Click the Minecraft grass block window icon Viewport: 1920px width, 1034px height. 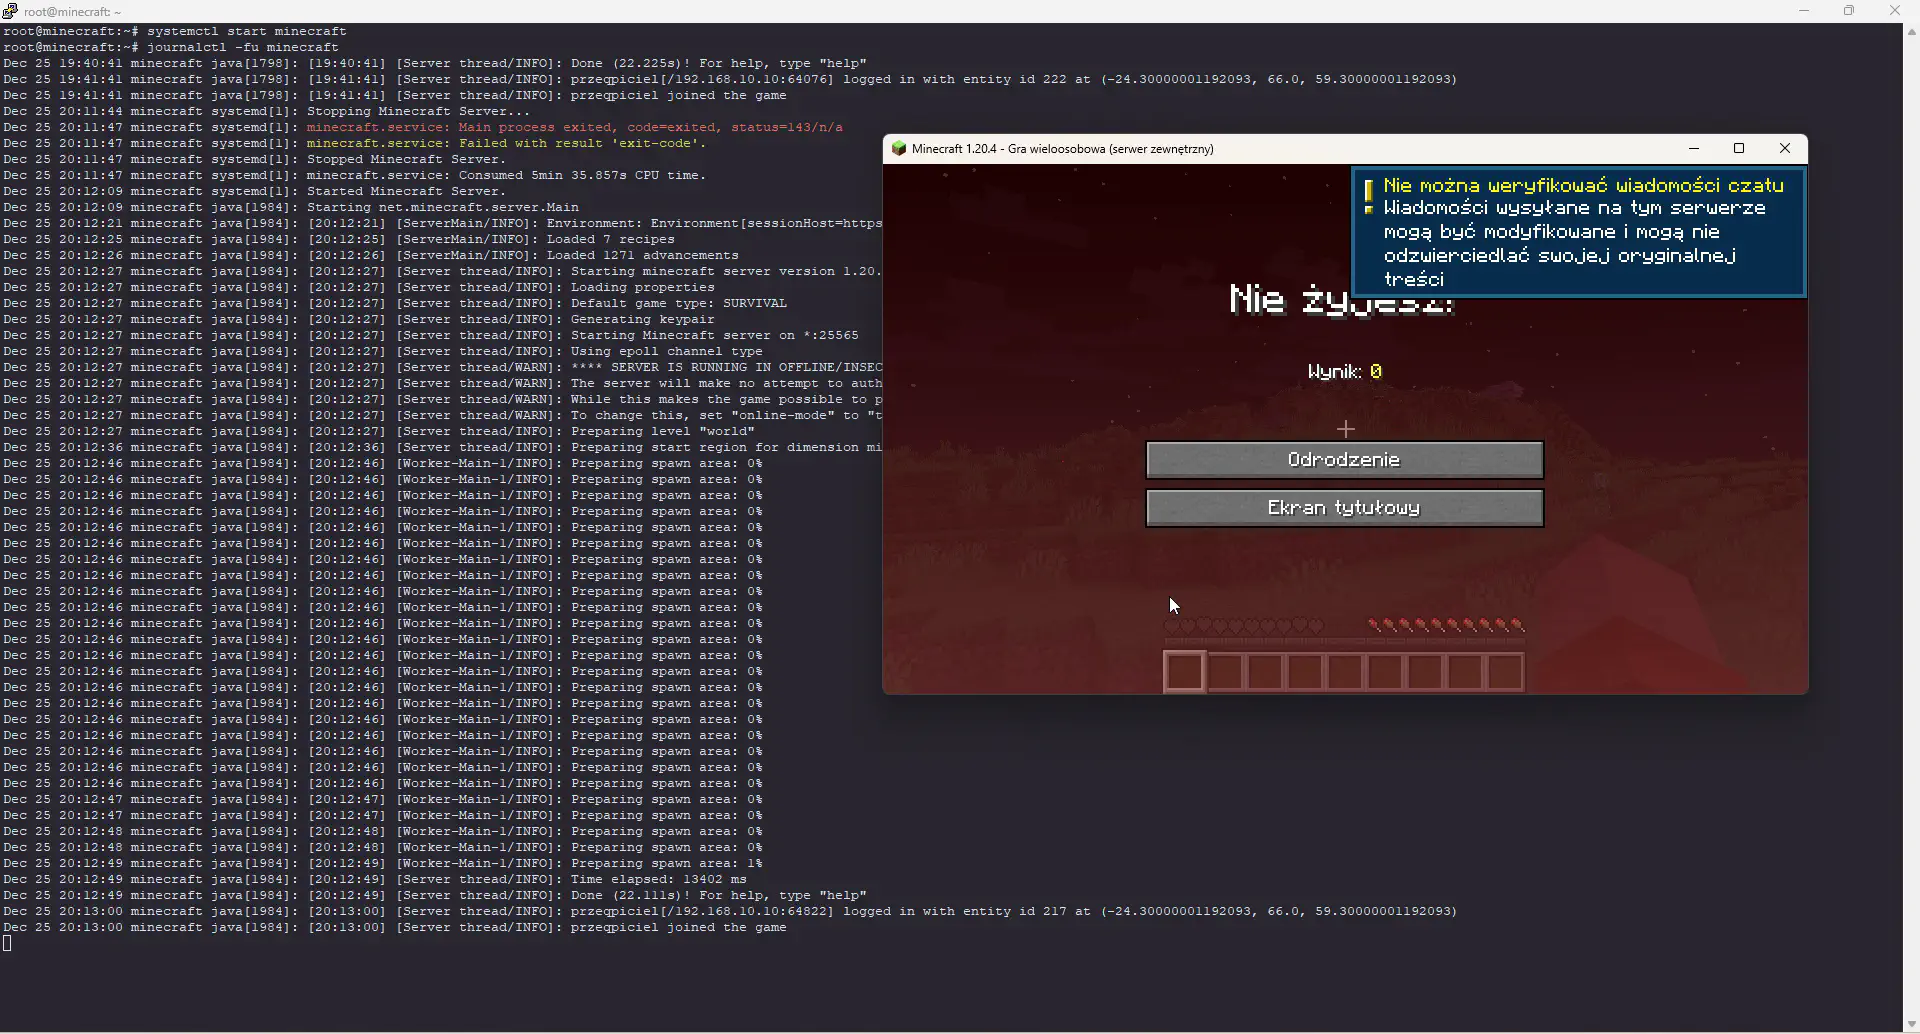pyautogui.click(x=898, y=149)
